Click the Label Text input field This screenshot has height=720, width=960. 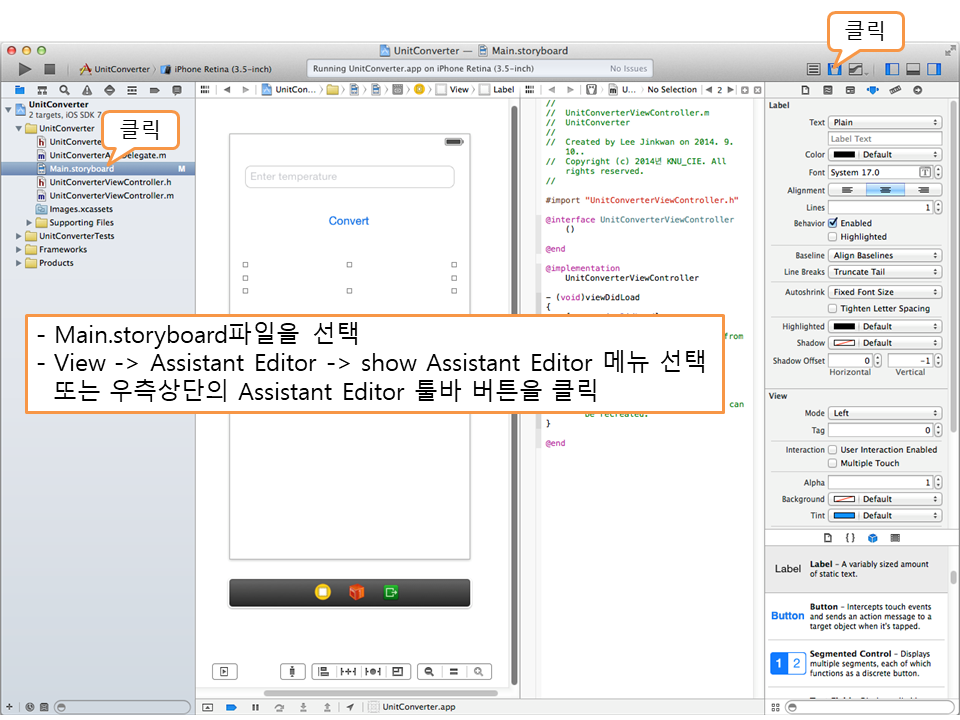click(x=885, y=139)
